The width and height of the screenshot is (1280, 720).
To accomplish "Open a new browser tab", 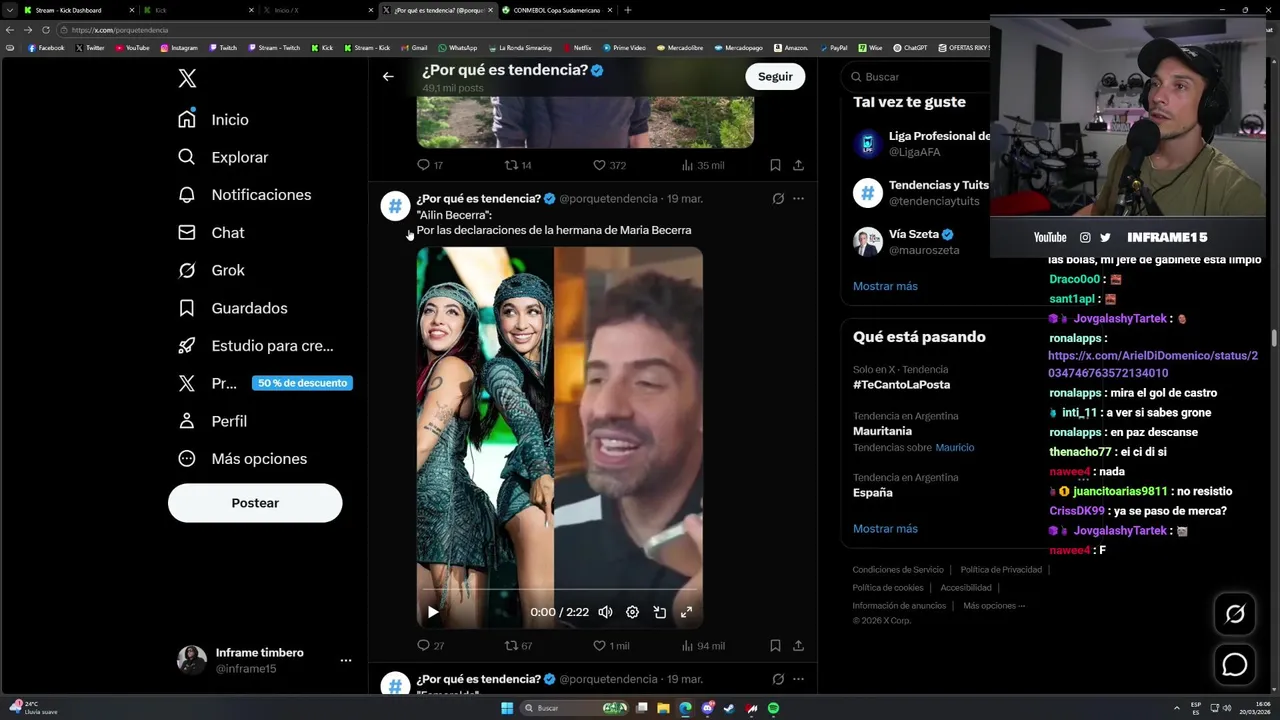I will (628, 10).
